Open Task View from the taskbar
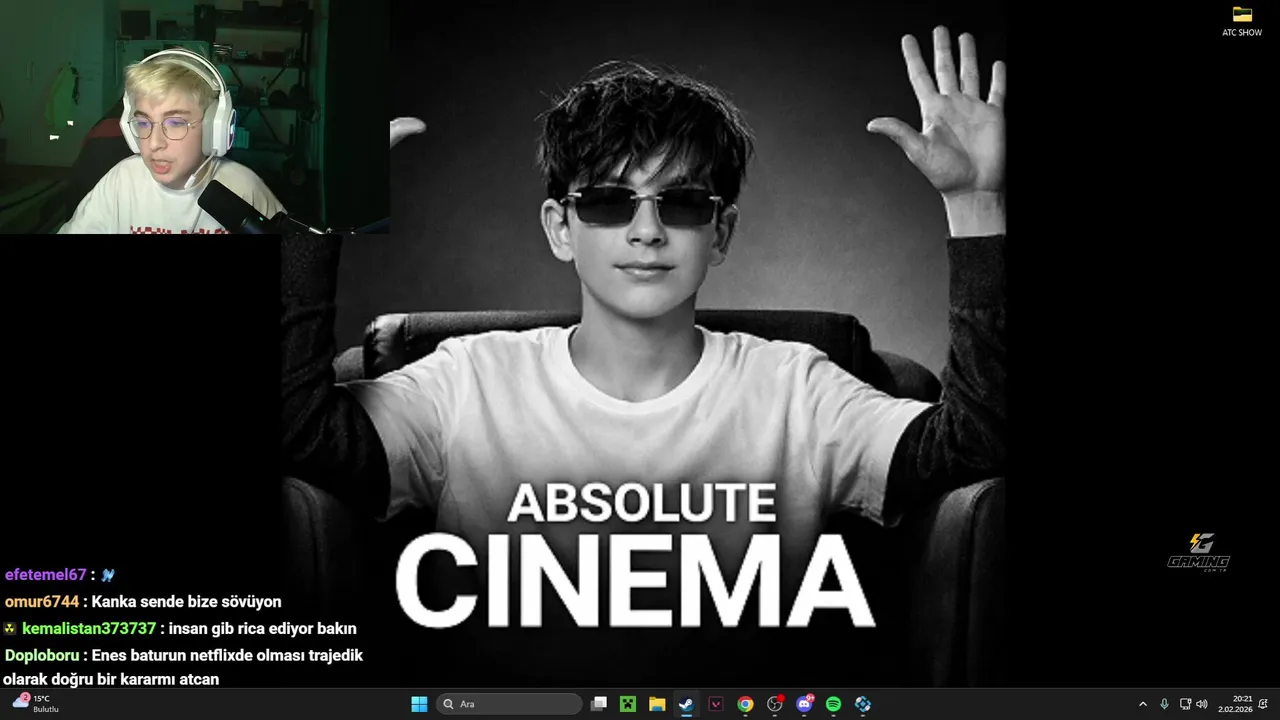 coord(599,704)
